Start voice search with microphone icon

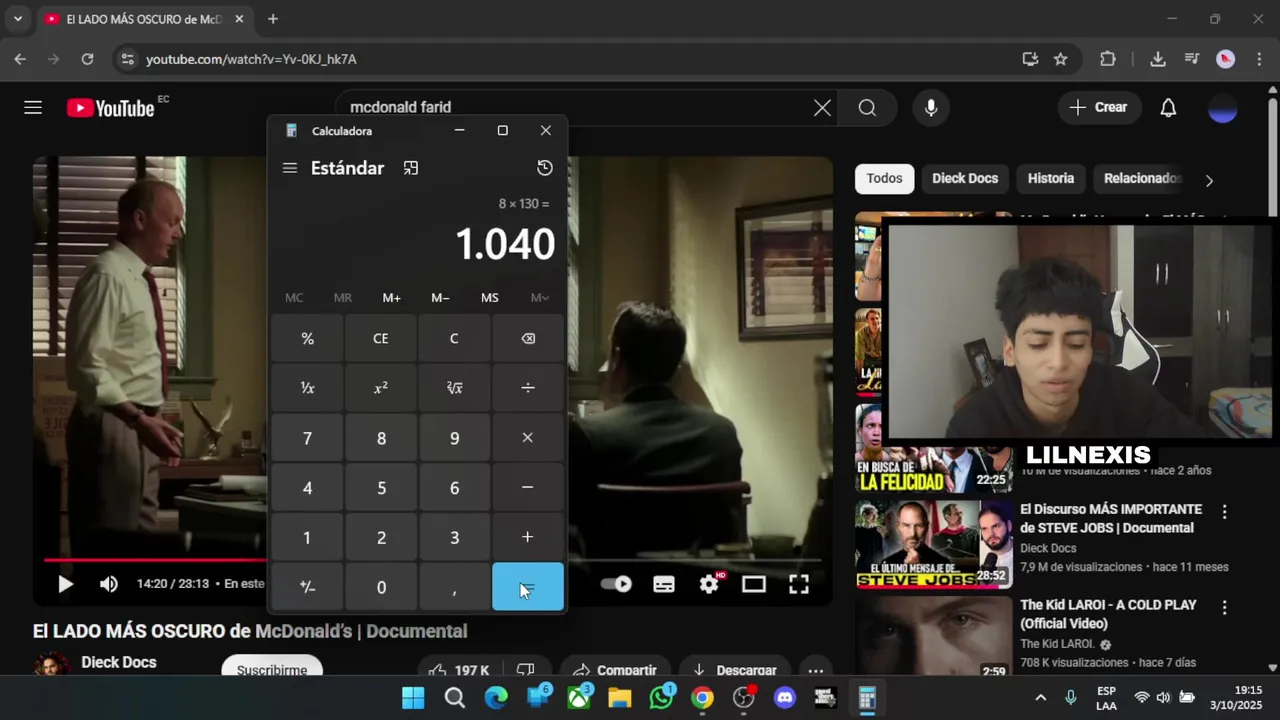931,108
